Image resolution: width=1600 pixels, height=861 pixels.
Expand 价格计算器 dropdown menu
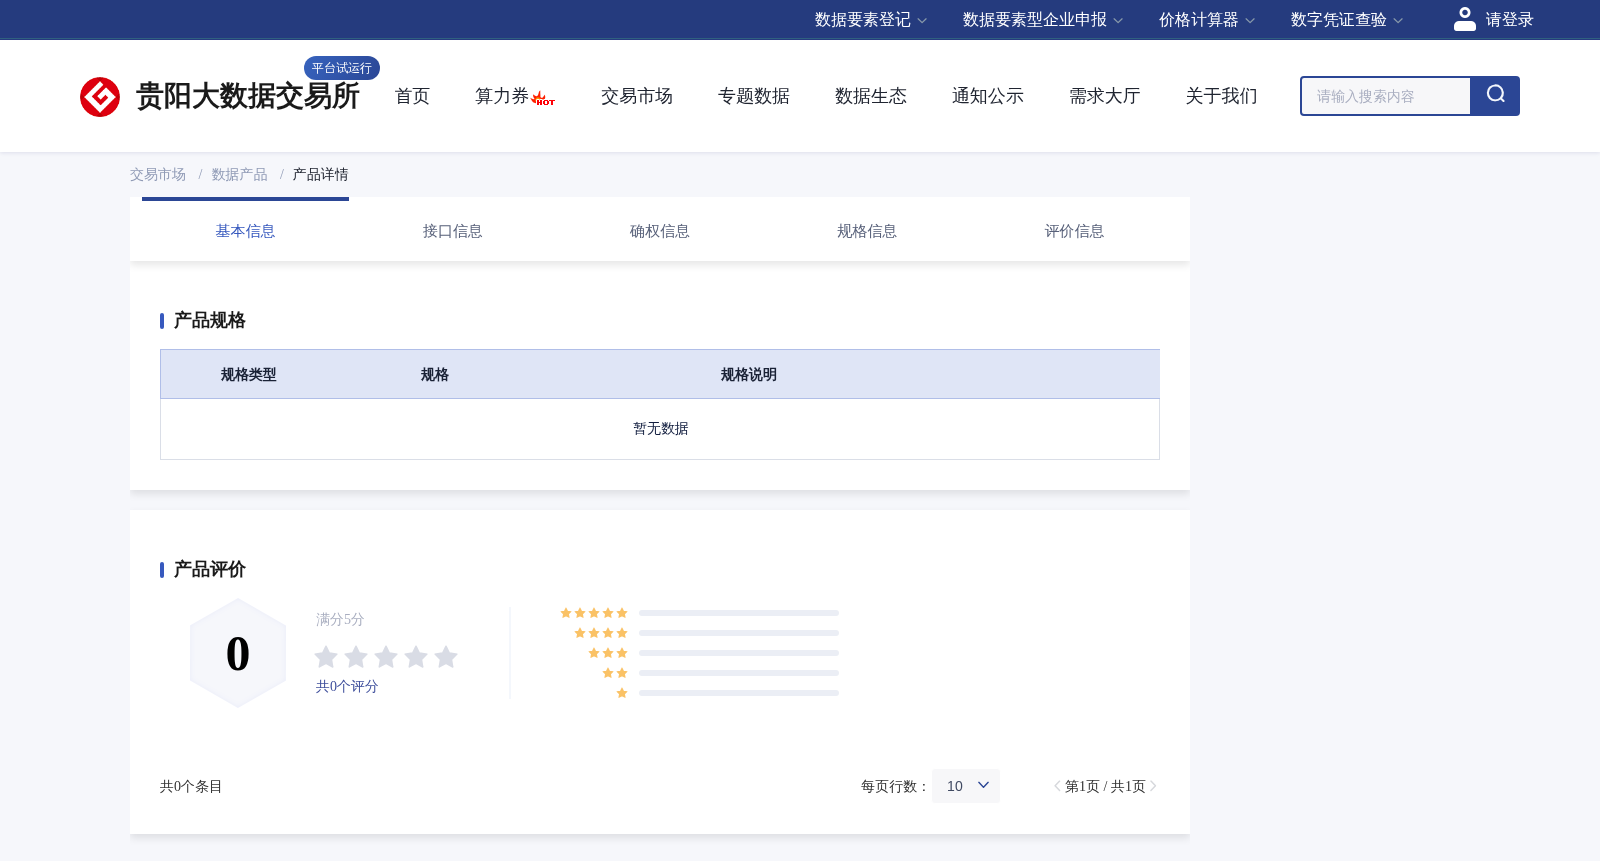(x=1207, y=20)
